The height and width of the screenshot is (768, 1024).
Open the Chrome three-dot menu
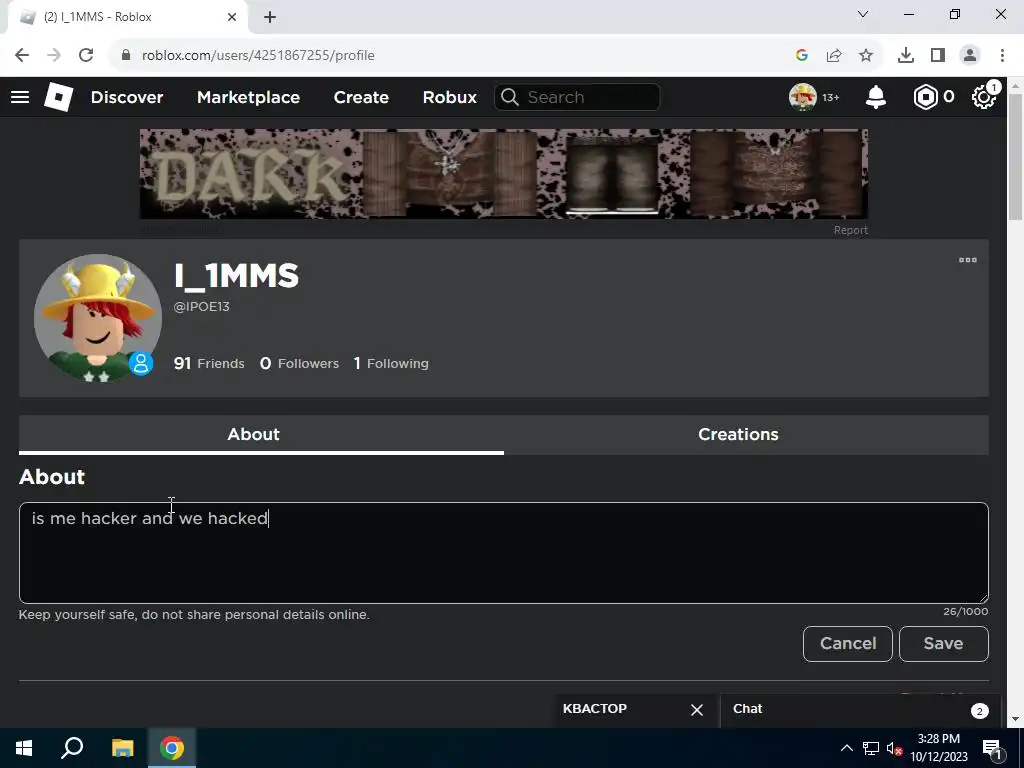(1002, 56)
